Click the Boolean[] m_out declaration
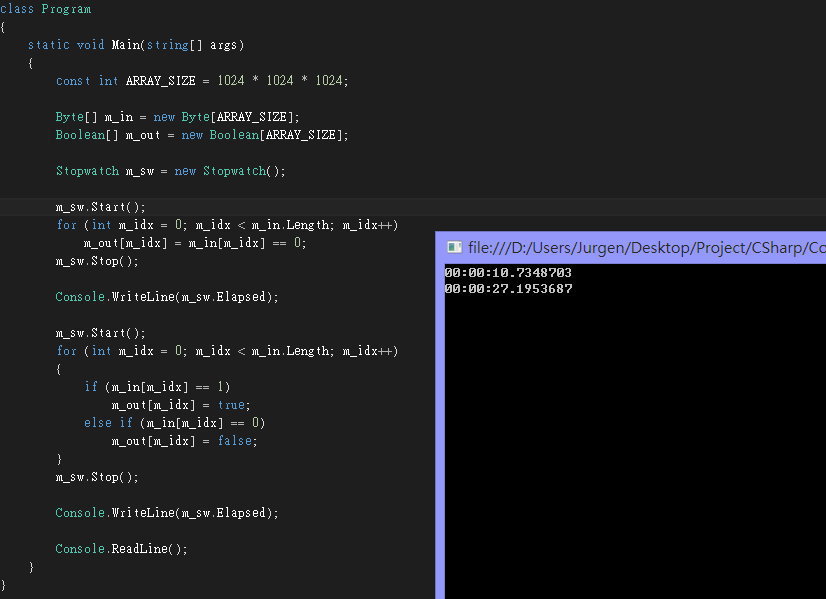This screenshot has height=599, width=826. coord(202,135)
